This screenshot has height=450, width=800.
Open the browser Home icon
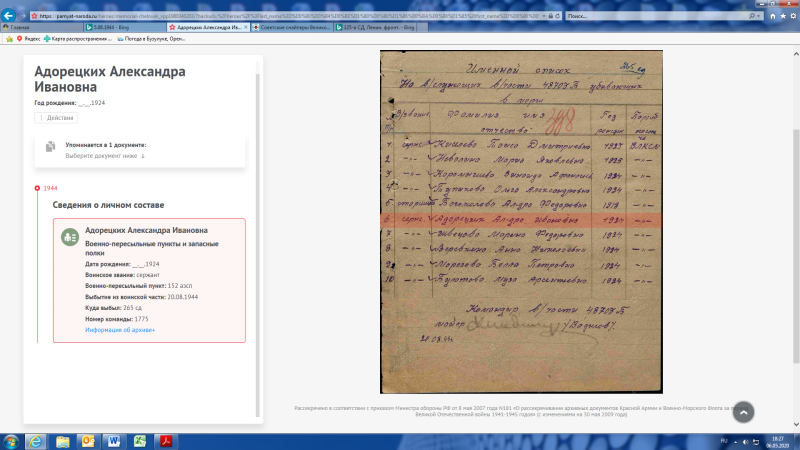(773, 16)
